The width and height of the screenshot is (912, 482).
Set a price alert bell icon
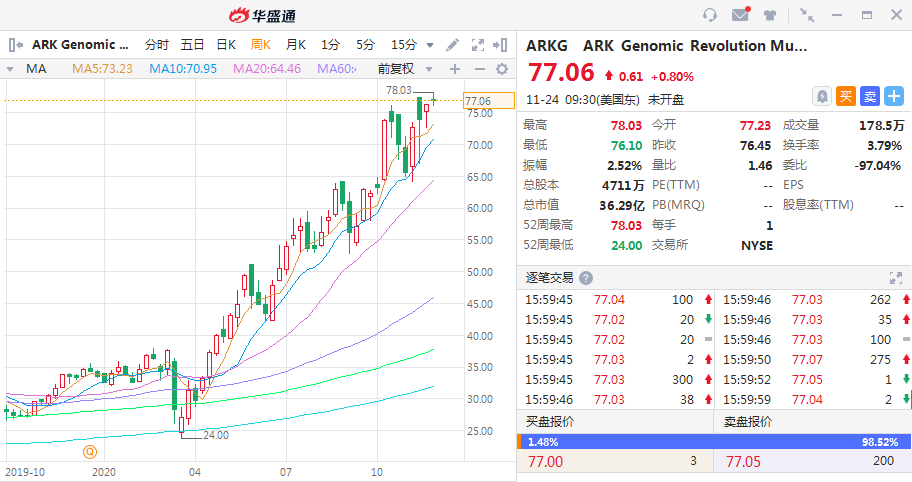822,97
